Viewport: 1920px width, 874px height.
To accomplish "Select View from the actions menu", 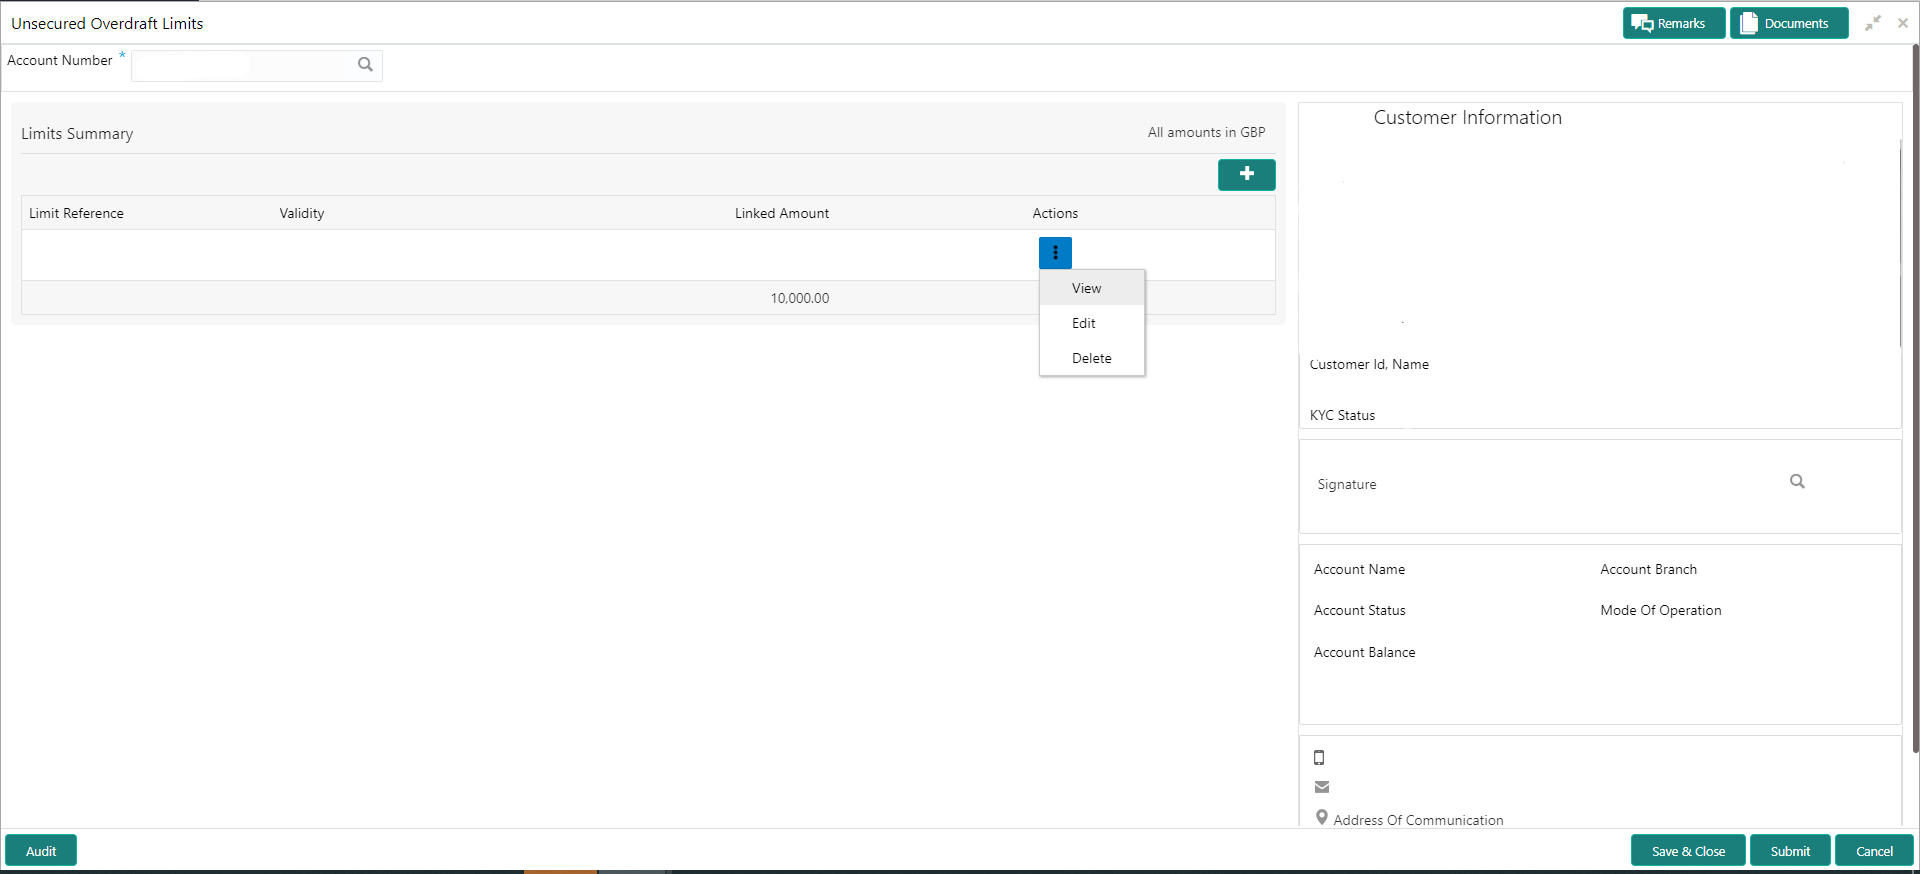I will point(1092,288).
